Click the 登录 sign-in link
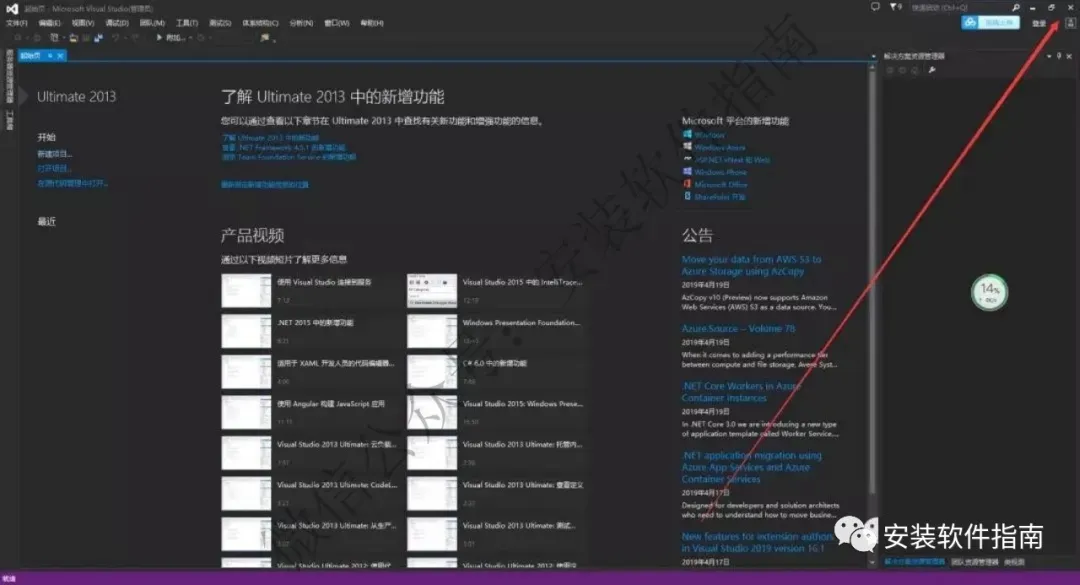 1039,23
